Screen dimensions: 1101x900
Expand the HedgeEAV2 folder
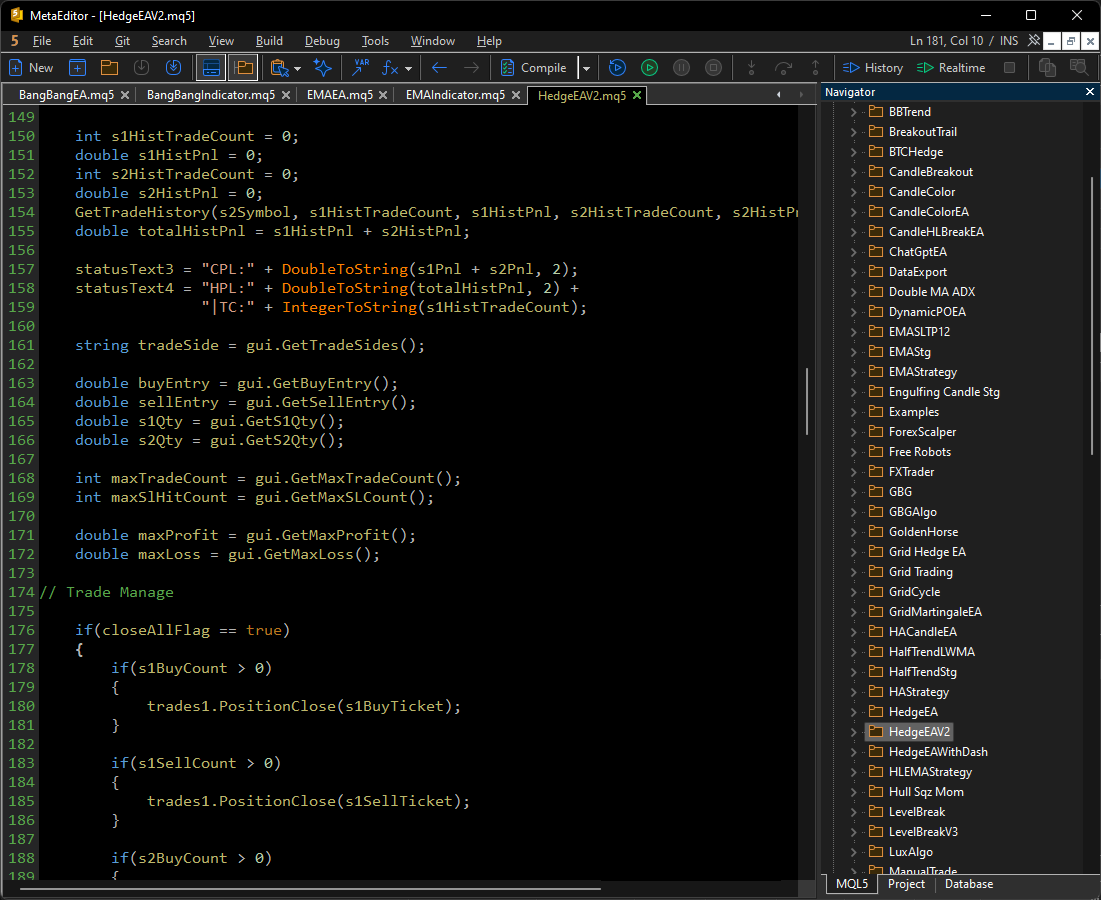853,732
